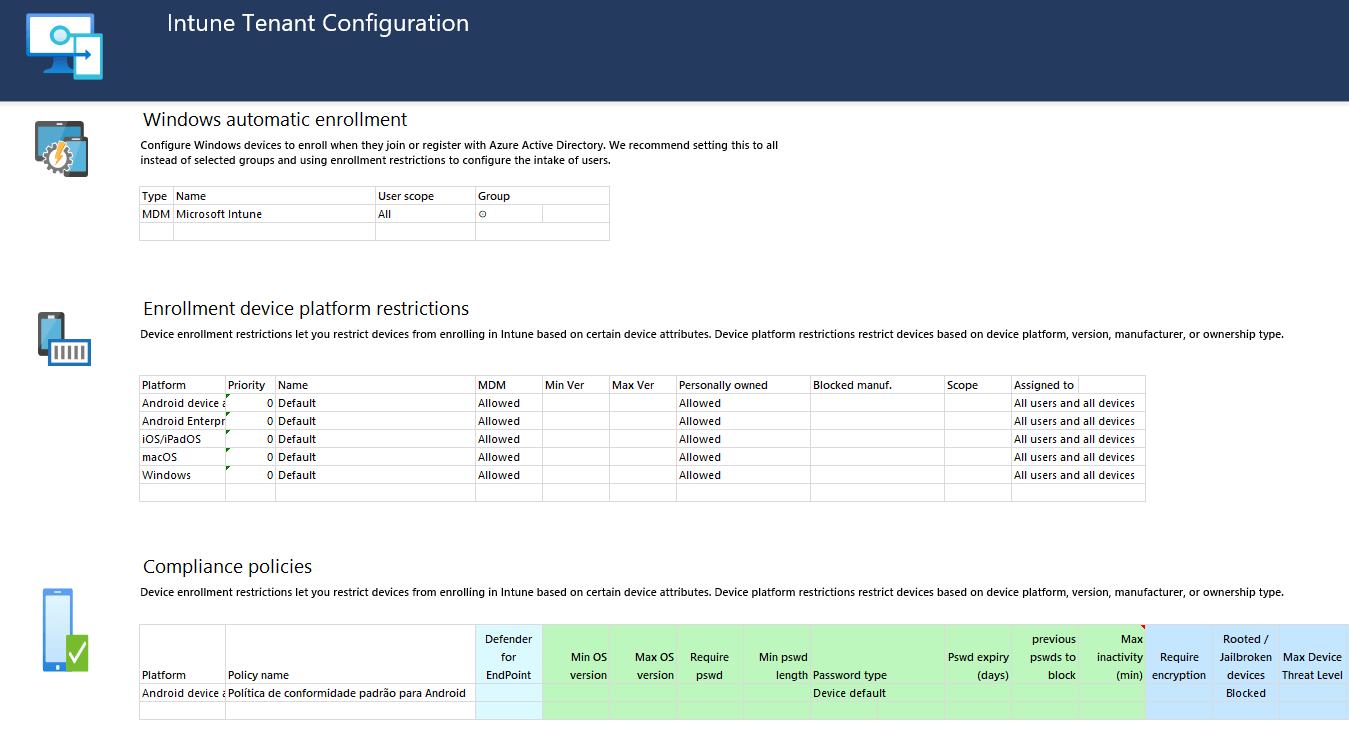Select All users and all devices for Windows
Screen dimensions: 1349x738
point(1078,475)
